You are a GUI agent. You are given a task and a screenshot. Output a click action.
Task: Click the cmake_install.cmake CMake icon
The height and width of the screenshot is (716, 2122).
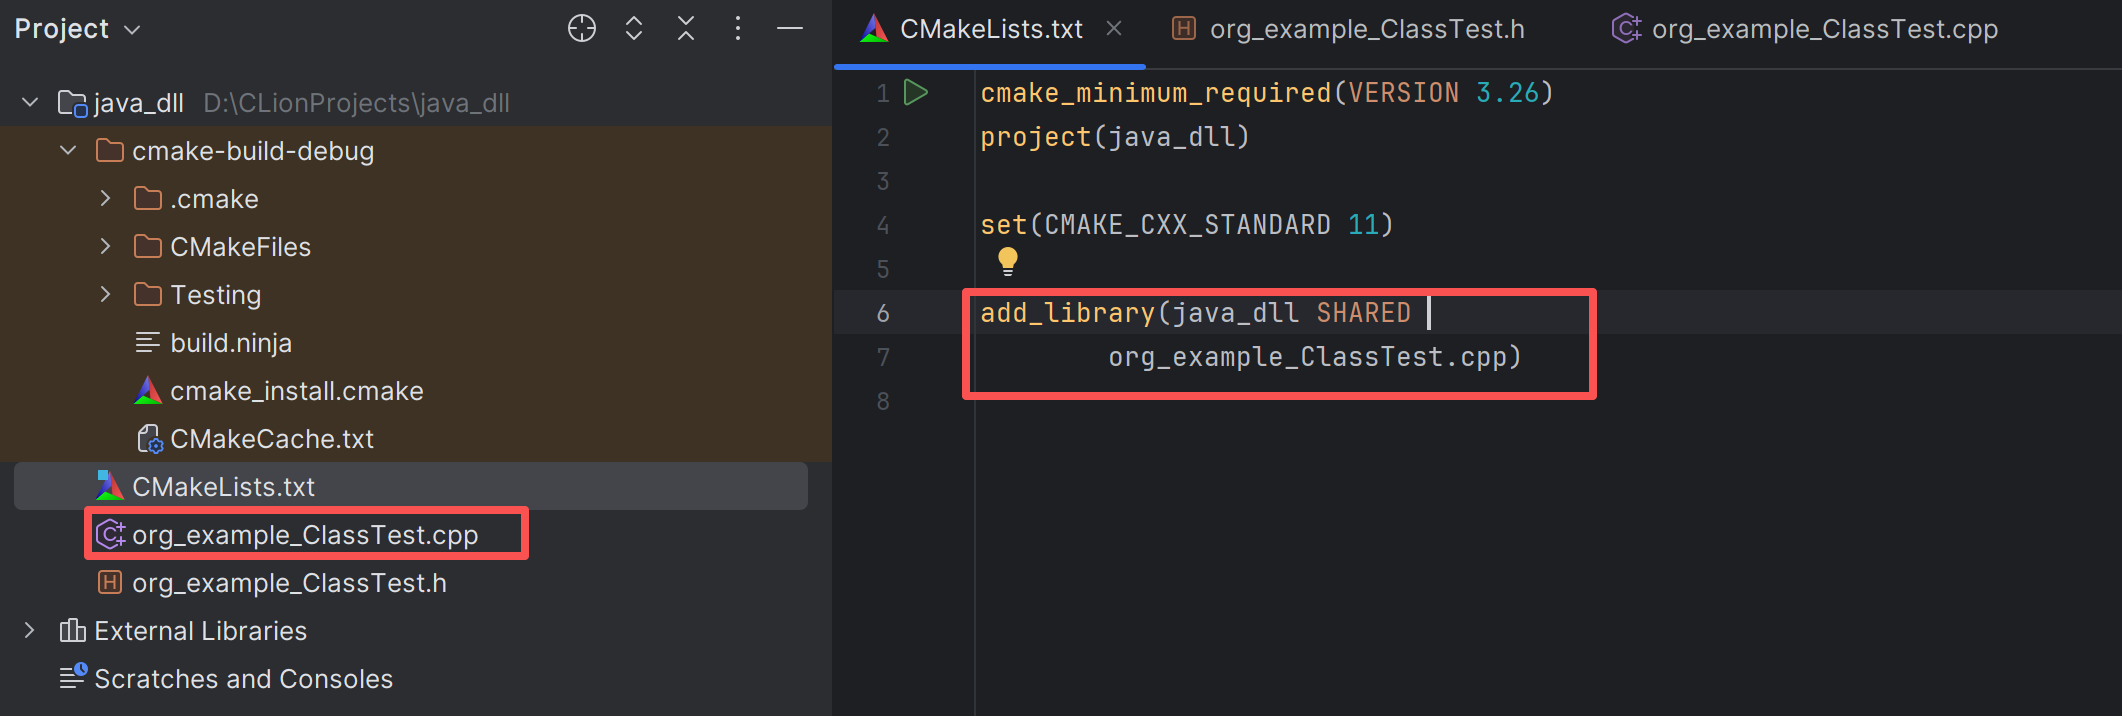tap(148, 390)
